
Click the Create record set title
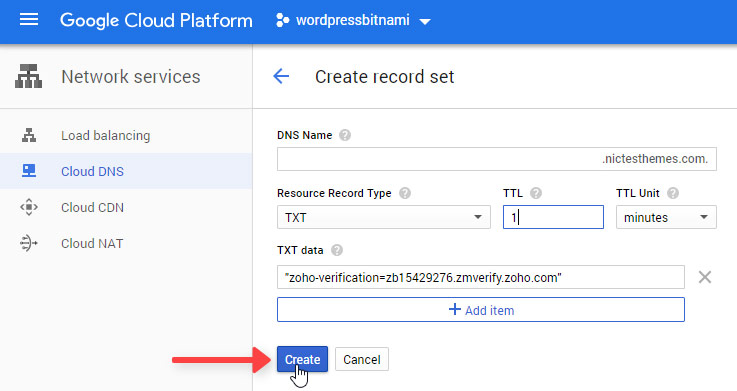(x=384, y=77)
